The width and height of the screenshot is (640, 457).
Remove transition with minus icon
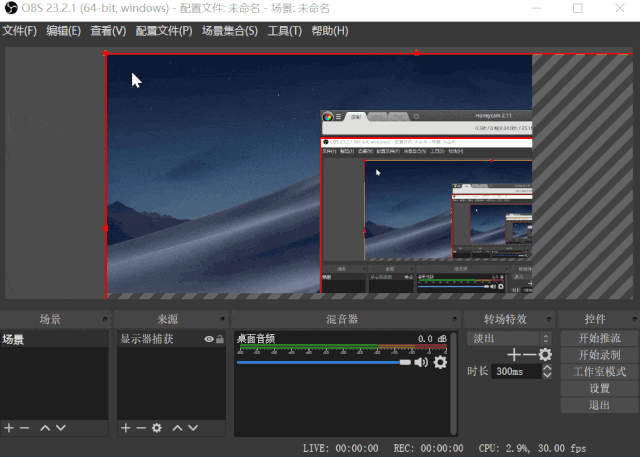(529, 355)
